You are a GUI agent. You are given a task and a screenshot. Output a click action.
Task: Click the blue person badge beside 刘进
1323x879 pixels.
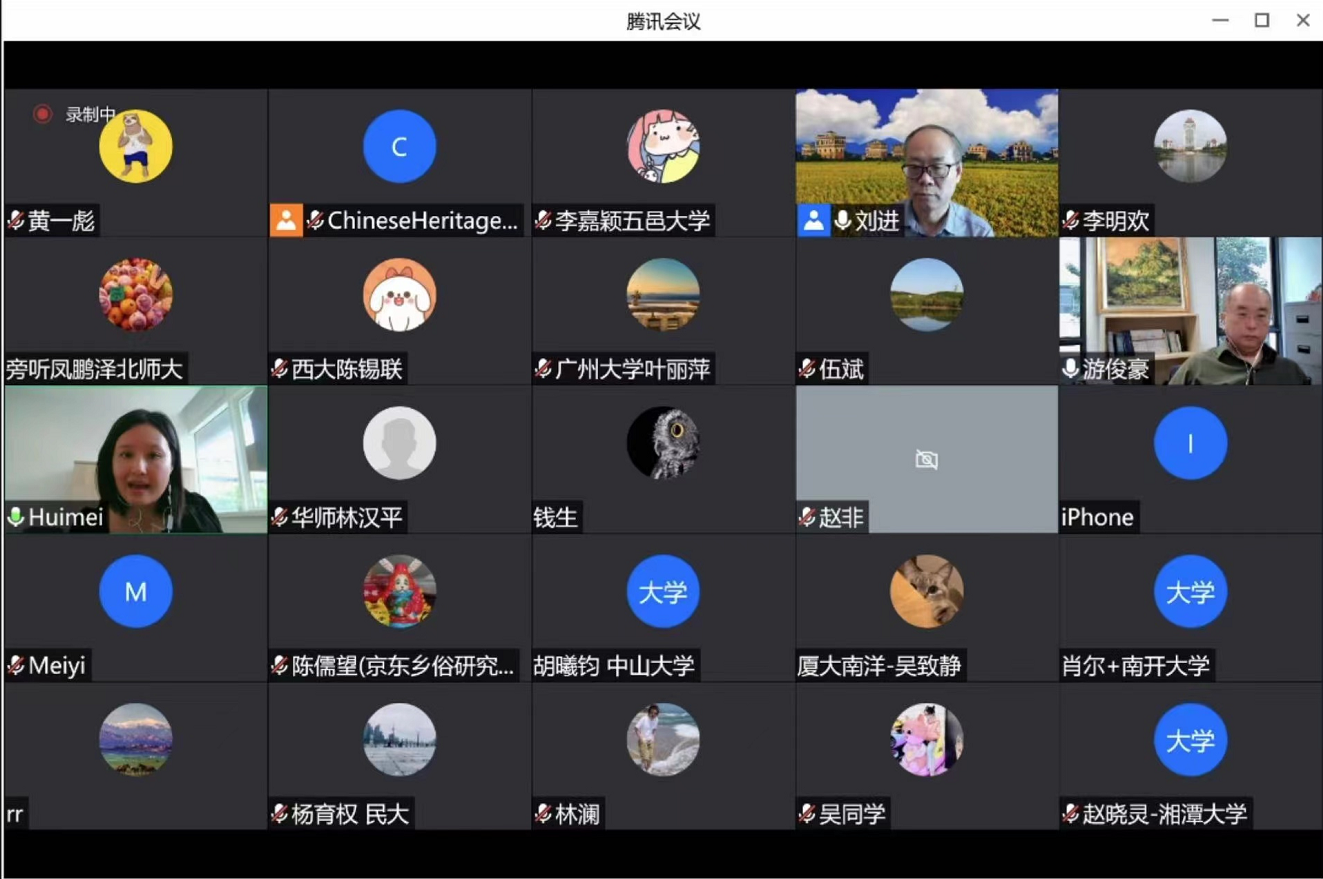[x=813, y=221]
